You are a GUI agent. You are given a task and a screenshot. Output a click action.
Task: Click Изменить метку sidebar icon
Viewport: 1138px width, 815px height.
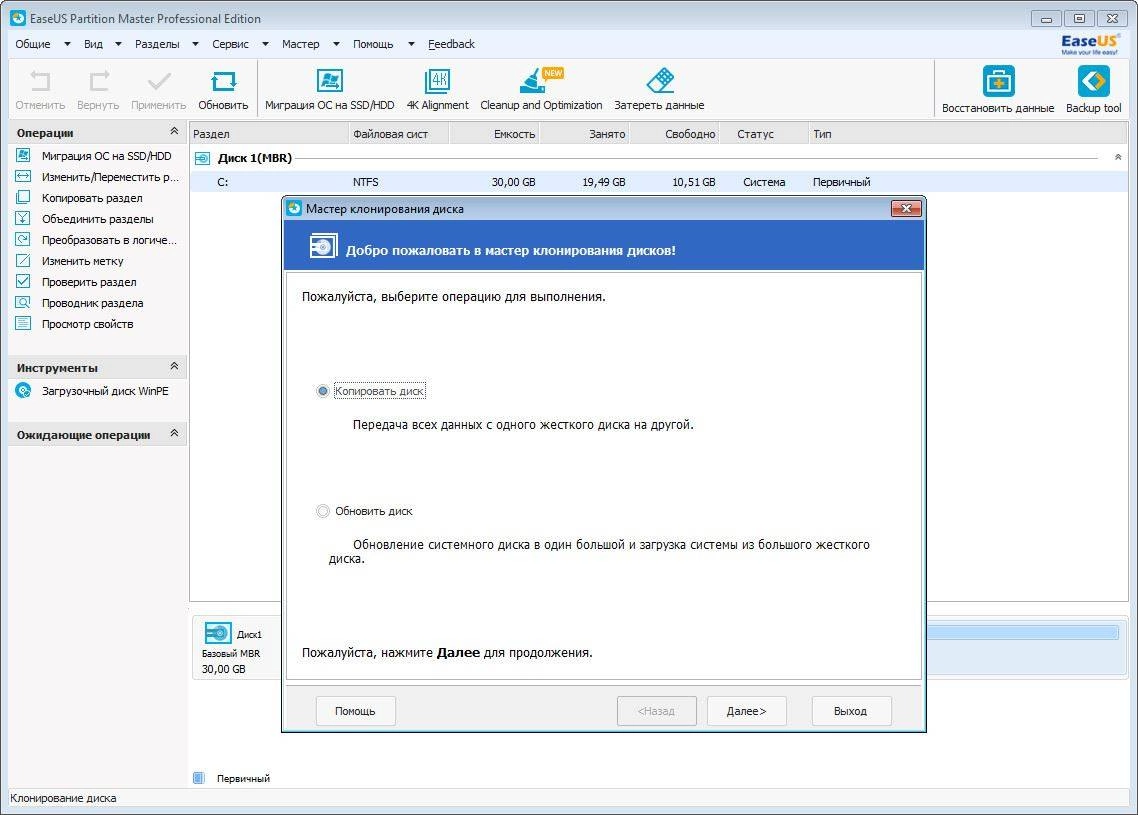click(23, 261)
